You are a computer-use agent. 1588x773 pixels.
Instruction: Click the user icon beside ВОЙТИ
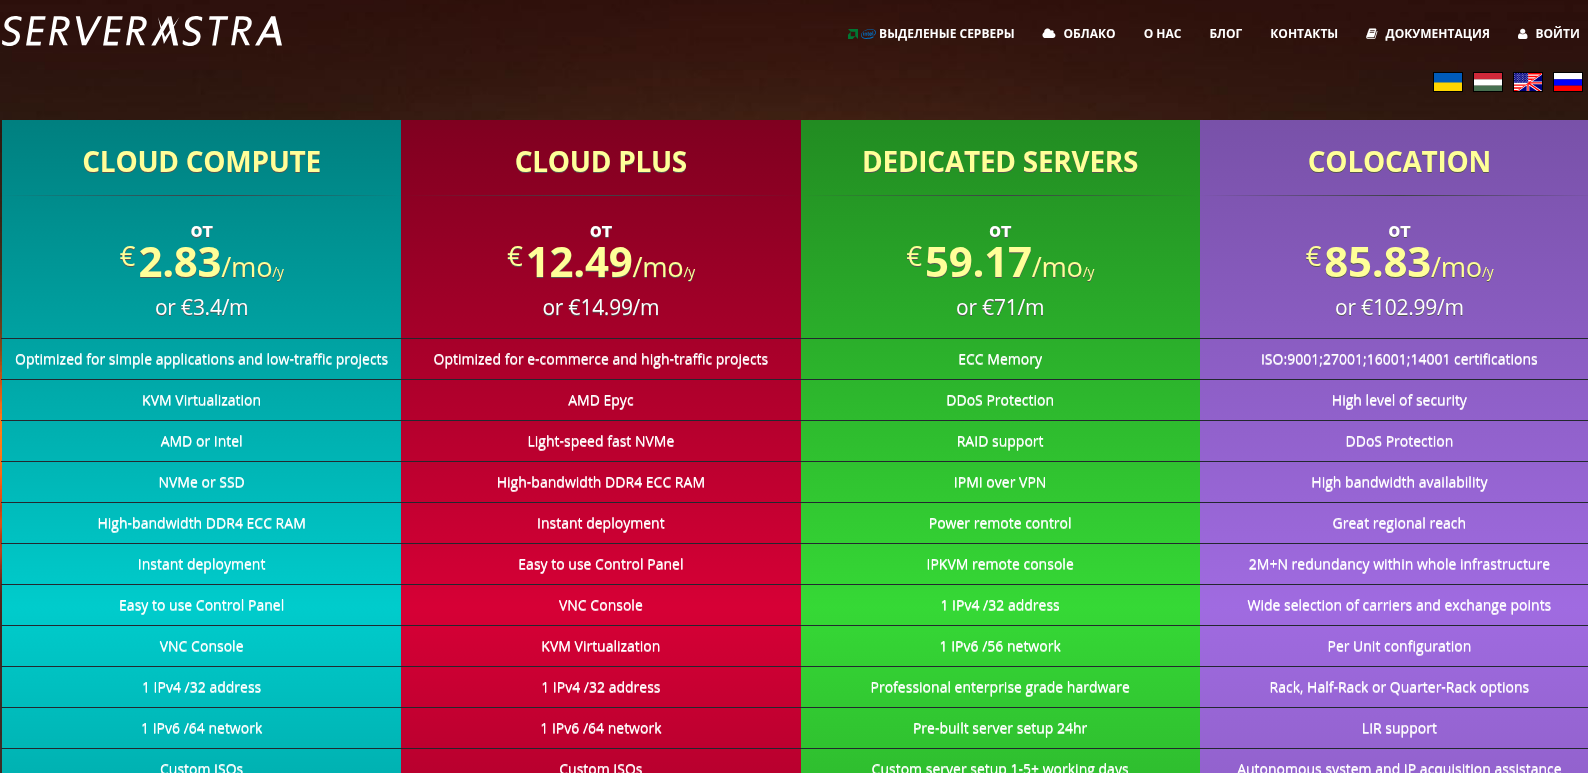(x=1522, y=34)
